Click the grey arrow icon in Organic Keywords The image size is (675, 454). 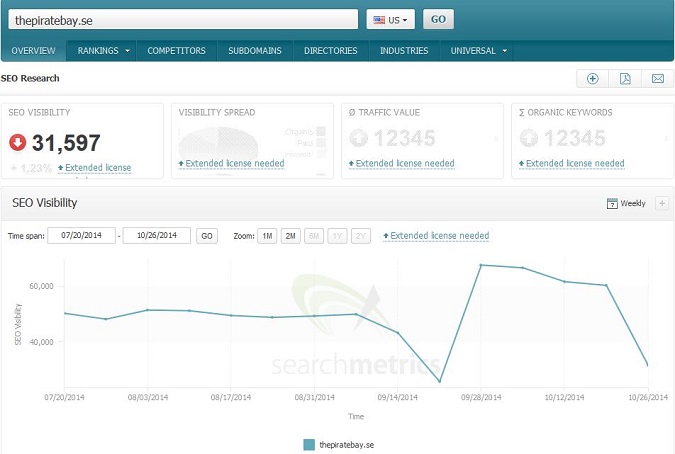(527, 140)
